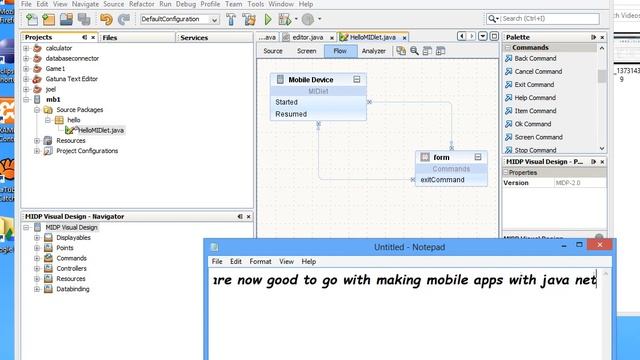Run the project with green play icon

pos(268,19)
